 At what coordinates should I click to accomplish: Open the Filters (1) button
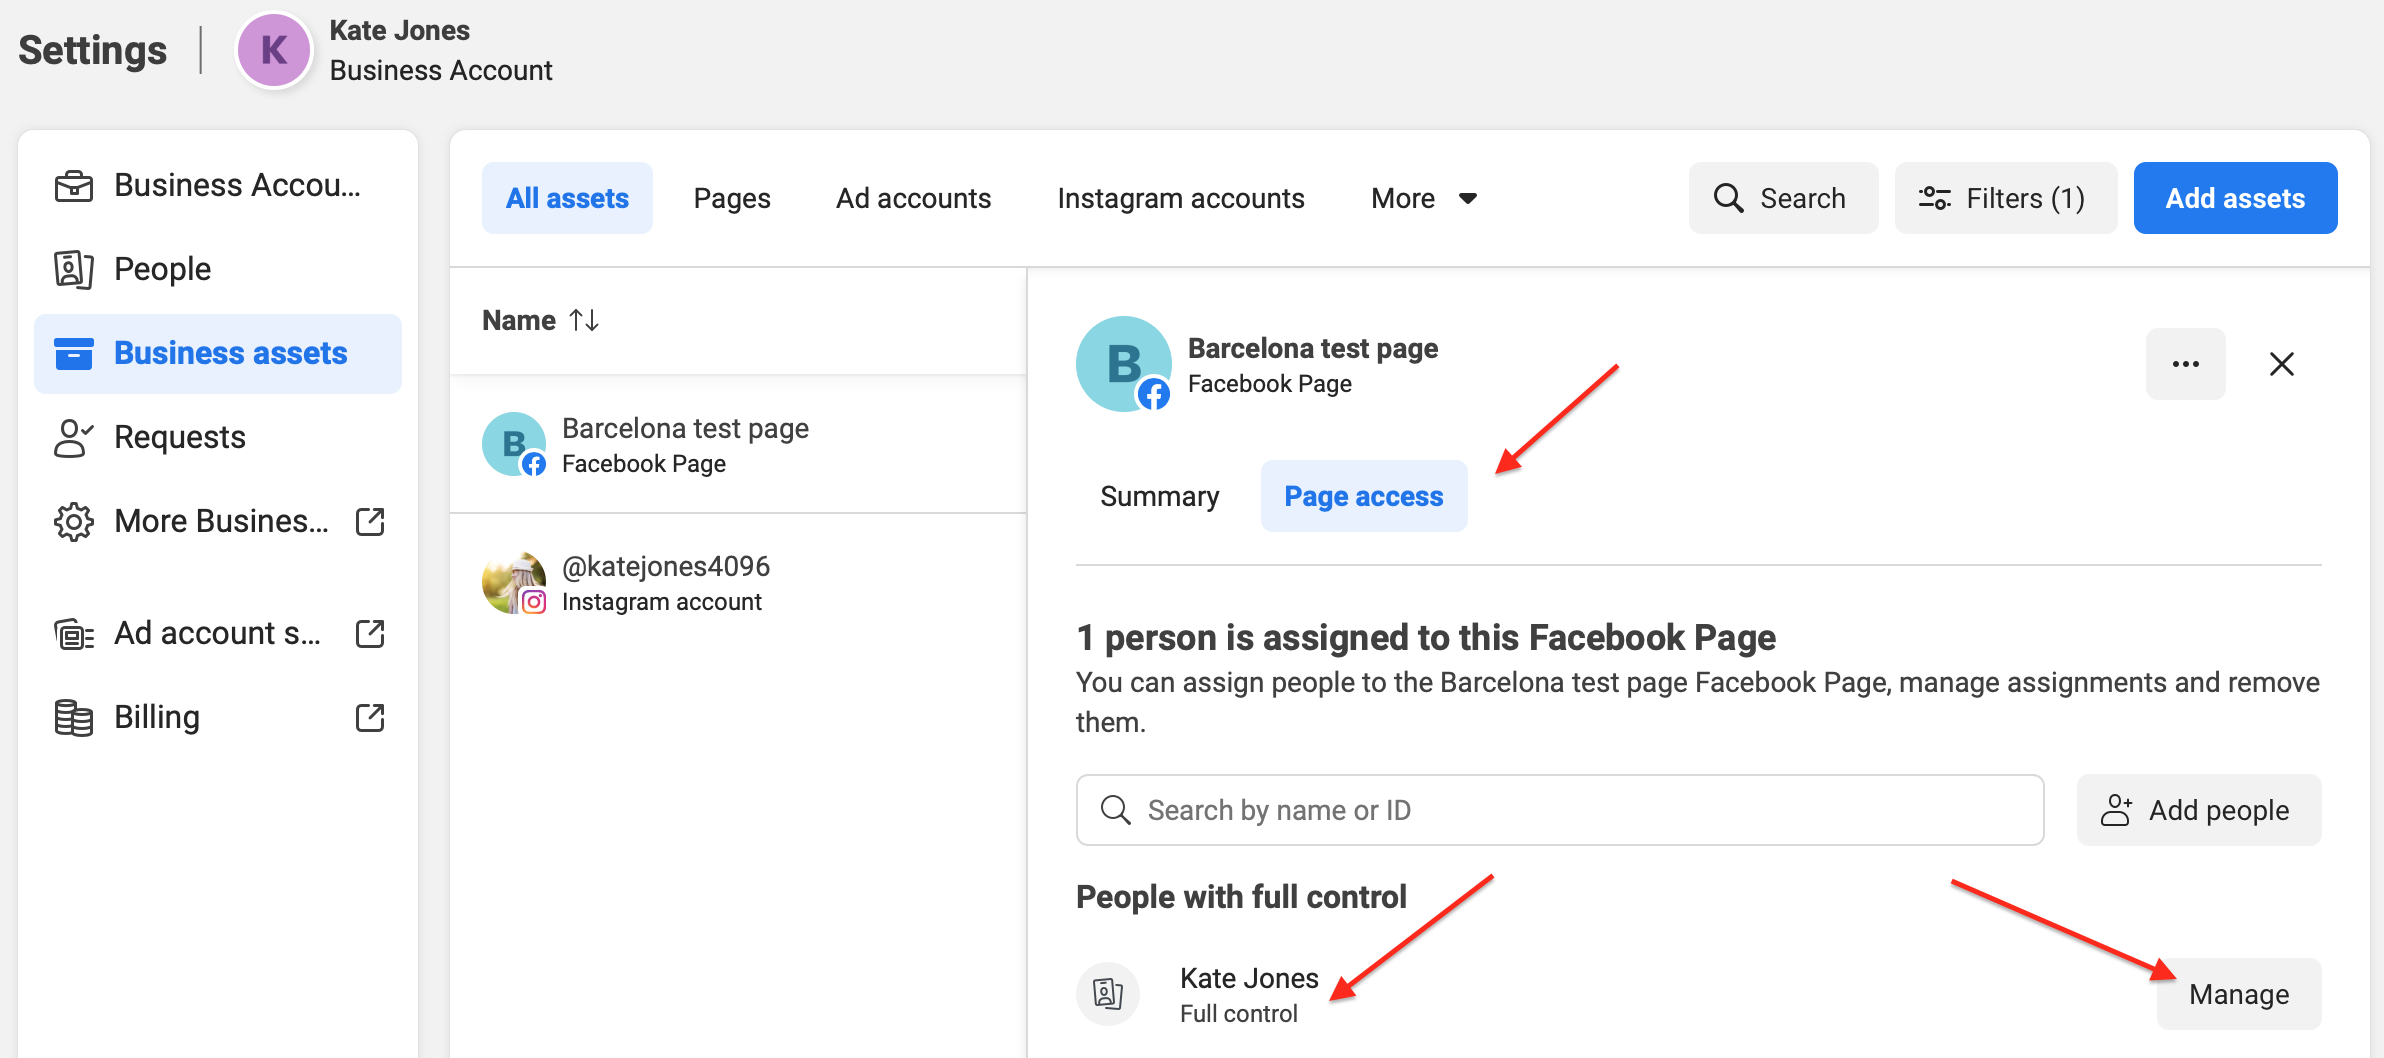[2006, 198]
